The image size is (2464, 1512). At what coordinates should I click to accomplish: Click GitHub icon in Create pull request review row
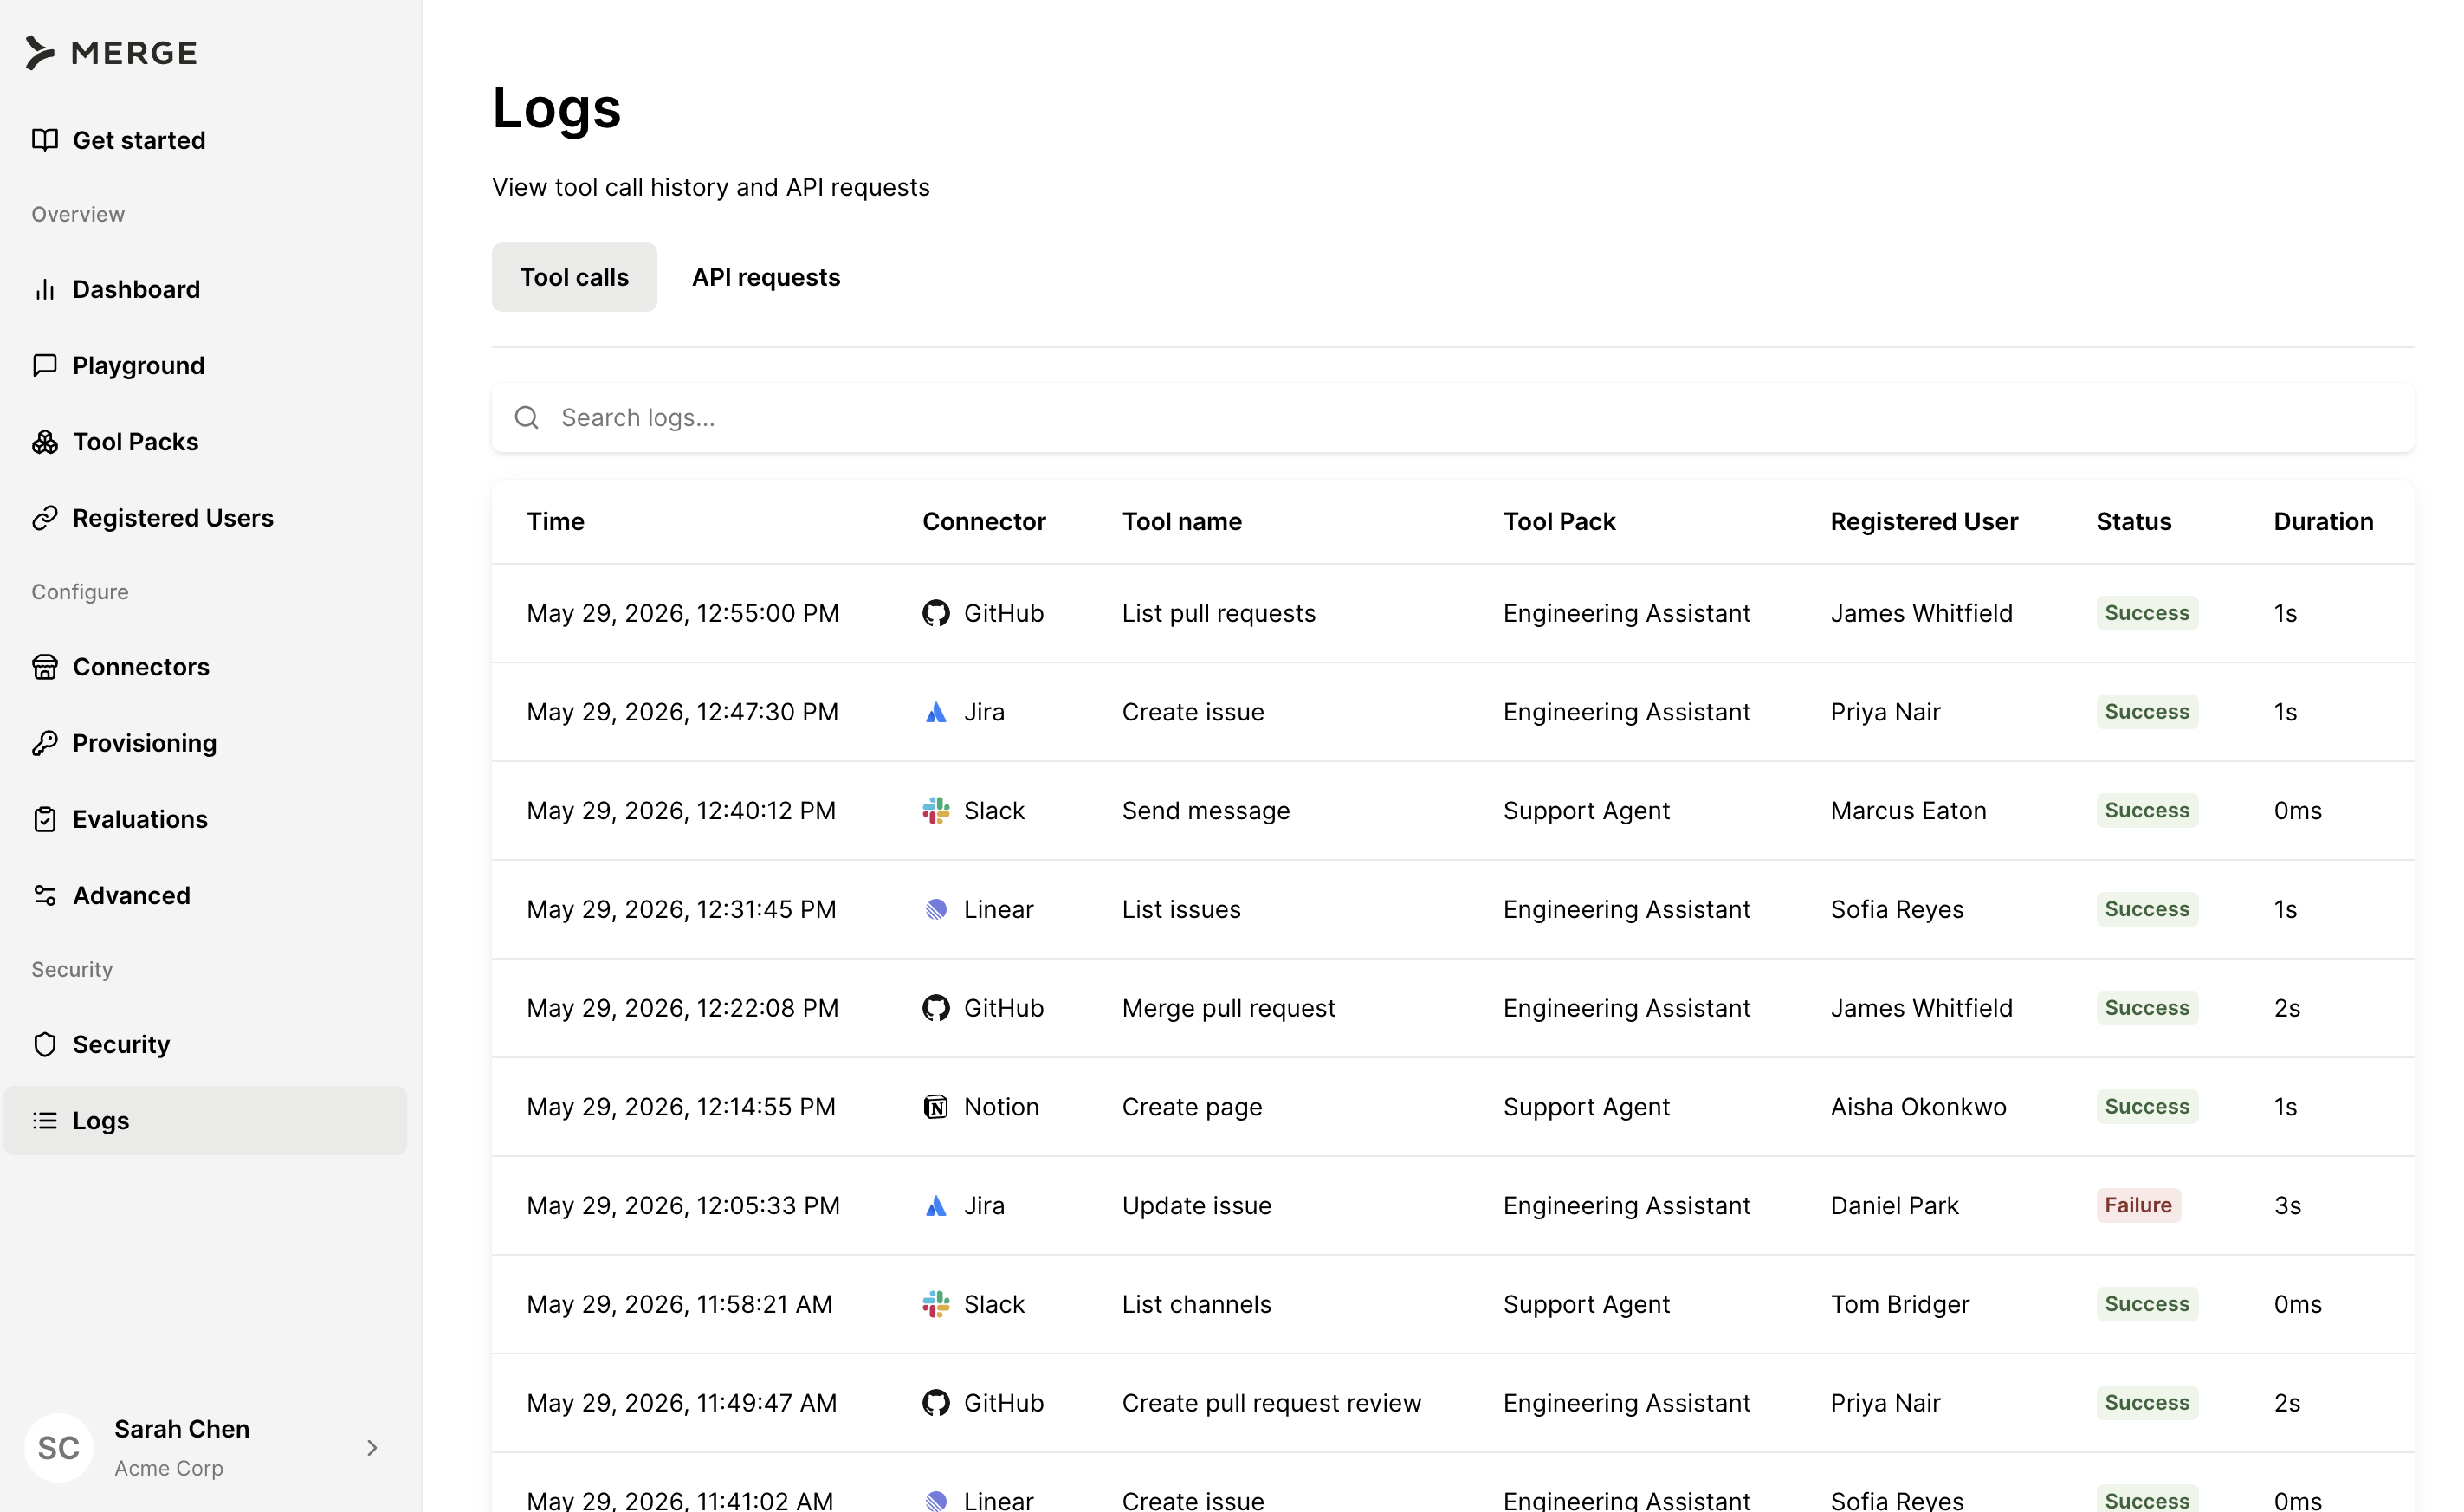click(936, 1403)
